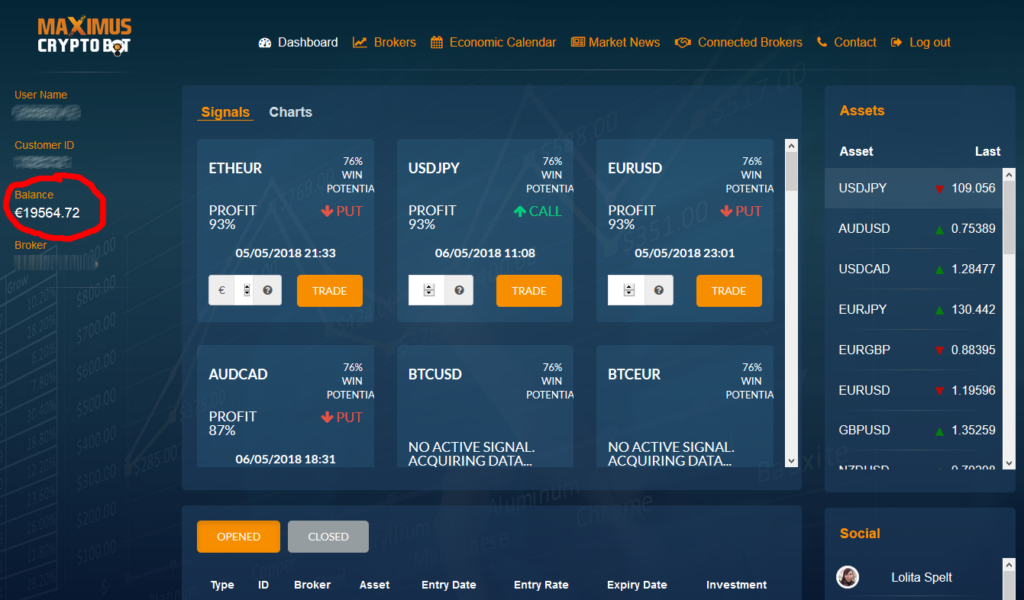Select the USDCAD row in Assets
The height and width of the screenshot is (600, 1024).
(x=914, y=270)
